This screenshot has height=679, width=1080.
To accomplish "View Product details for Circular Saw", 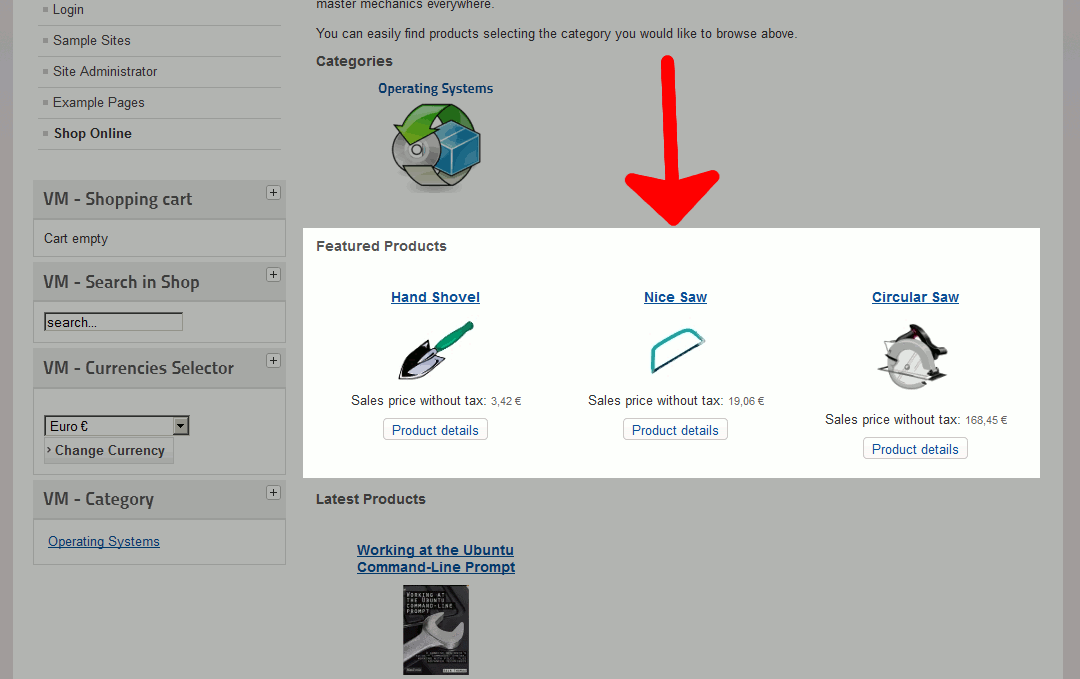I will pyautogui.click(x=915, y=449).
